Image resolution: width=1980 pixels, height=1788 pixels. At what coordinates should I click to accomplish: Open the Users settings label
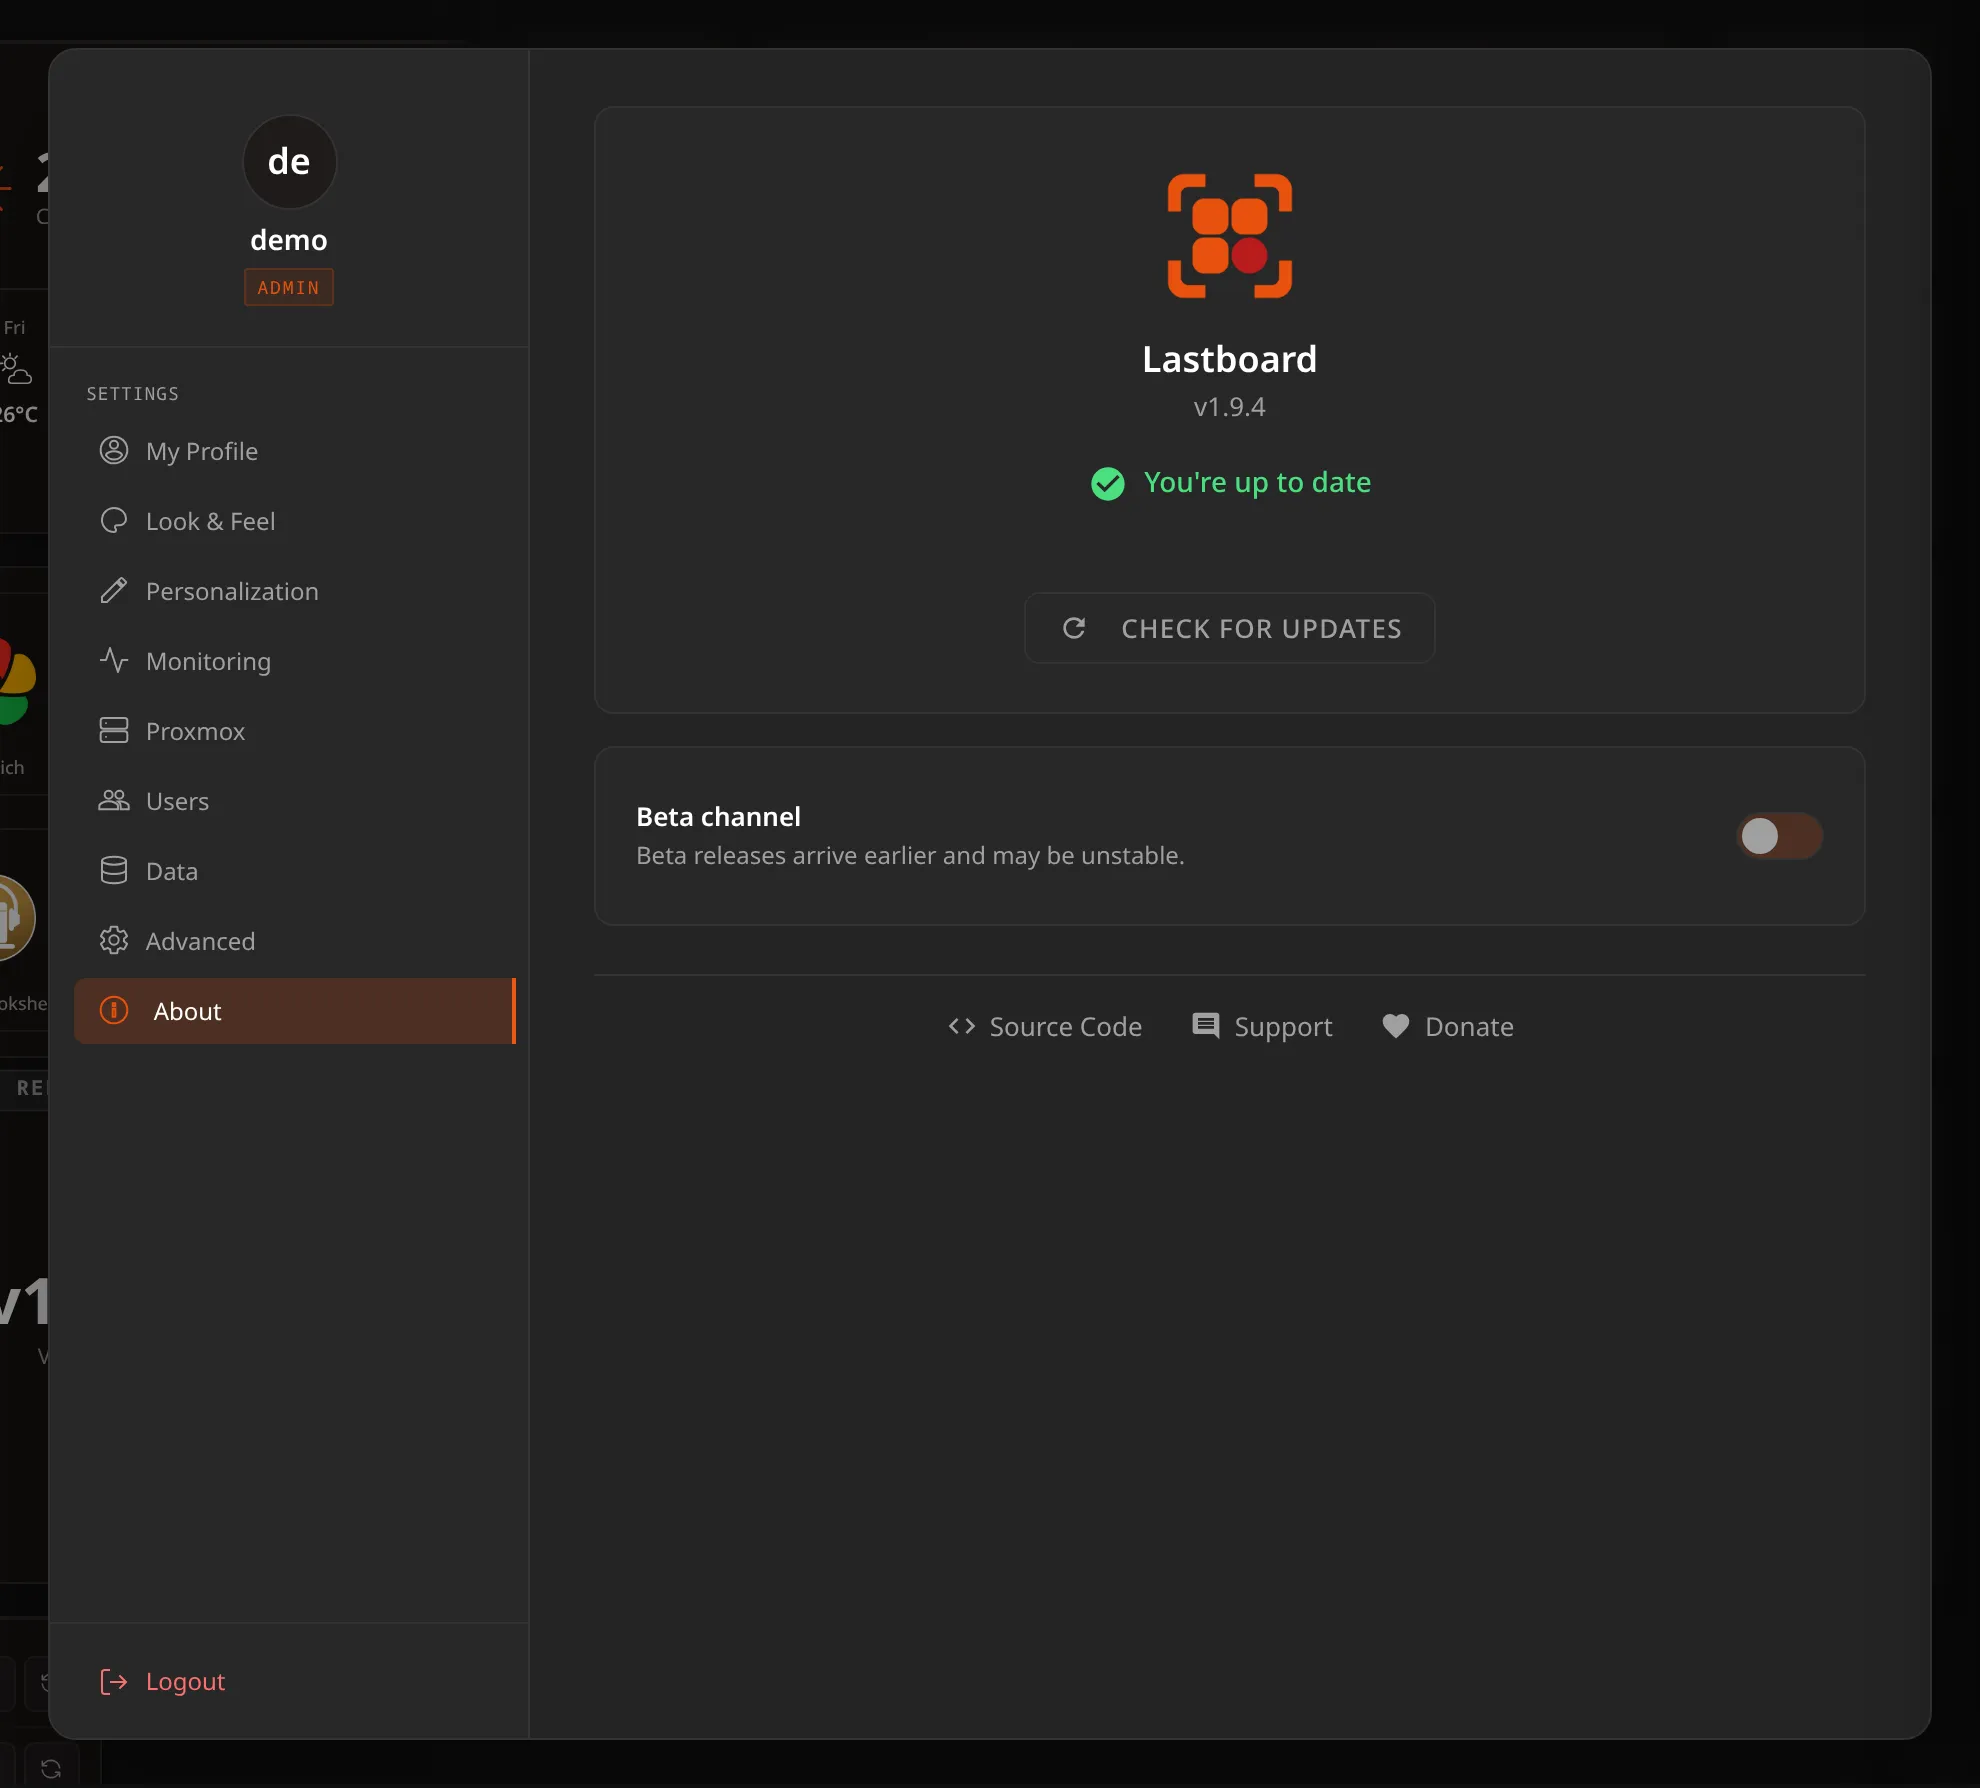pos(177,801)
